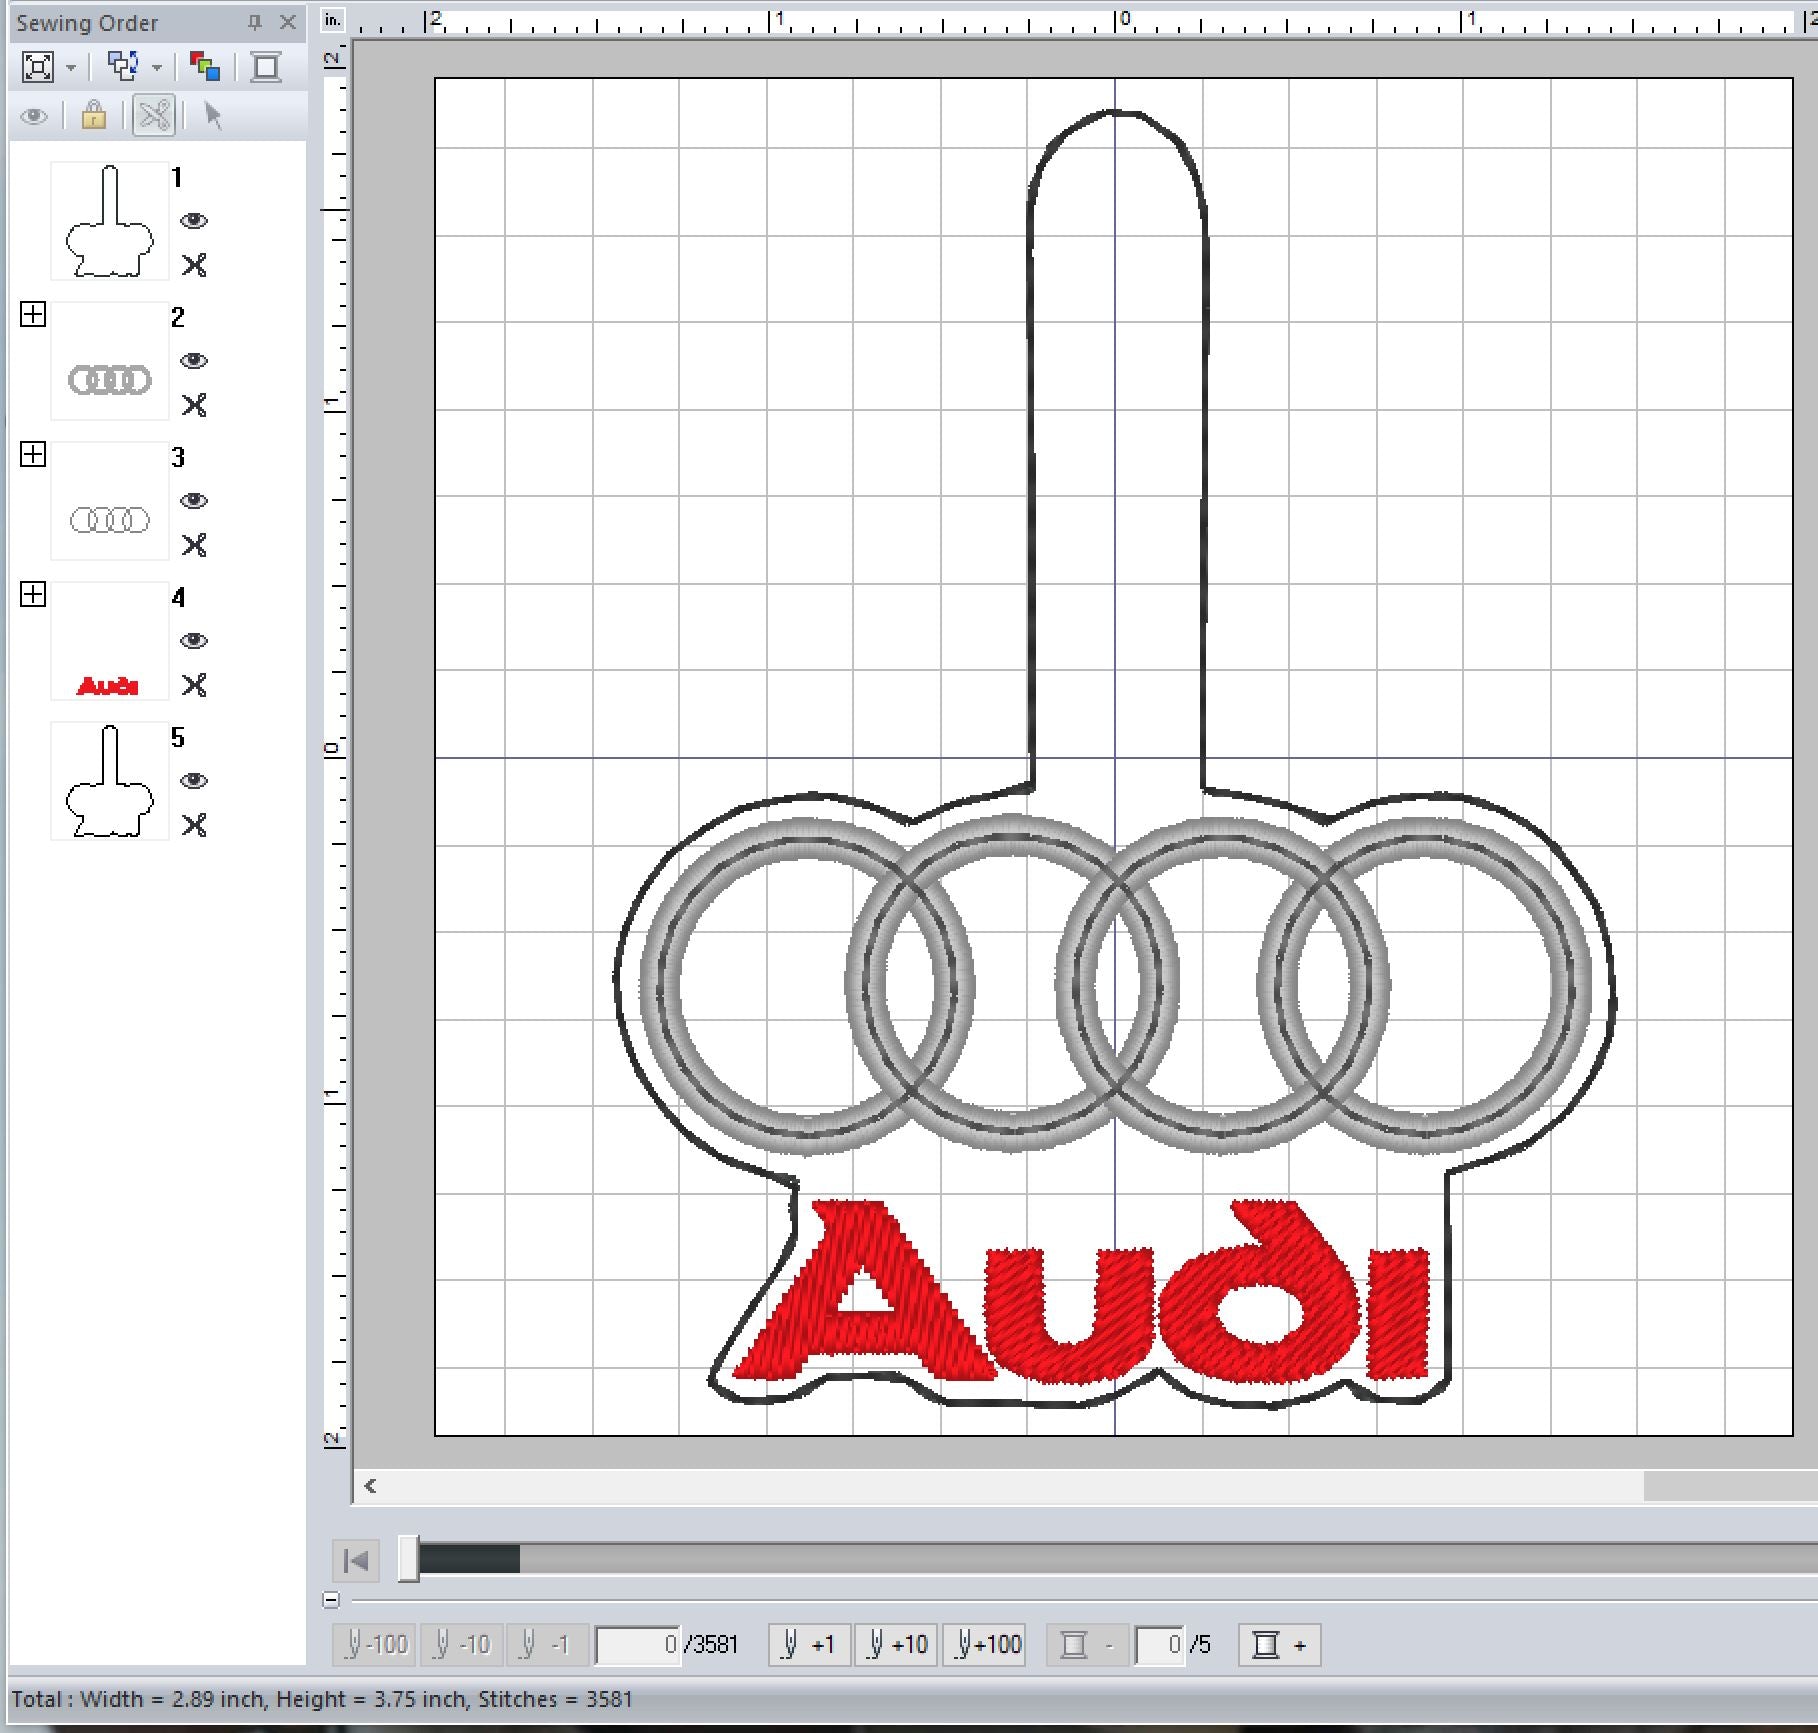Toggle visibility eye for sewing item 2
This screenshot has height=1733, width=1818.
[194, 361]
